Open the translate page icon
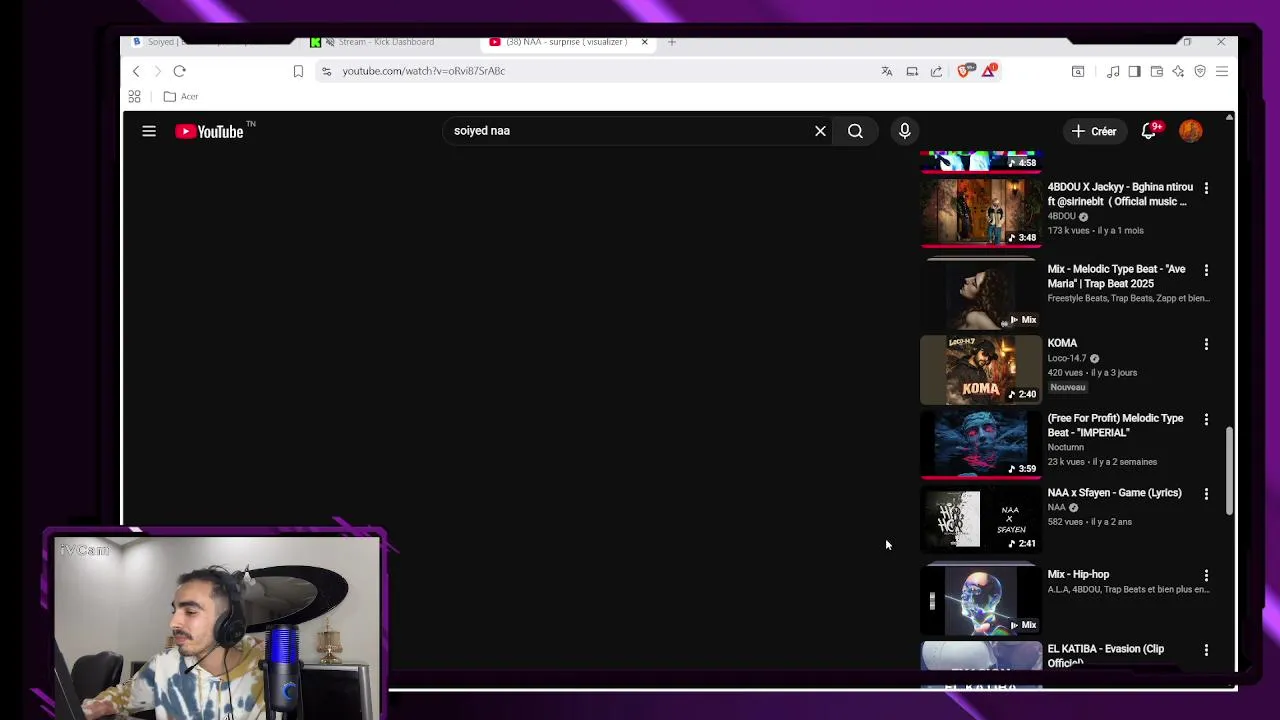Screen dimensions: 1280x720 click(x=887, y=71)
